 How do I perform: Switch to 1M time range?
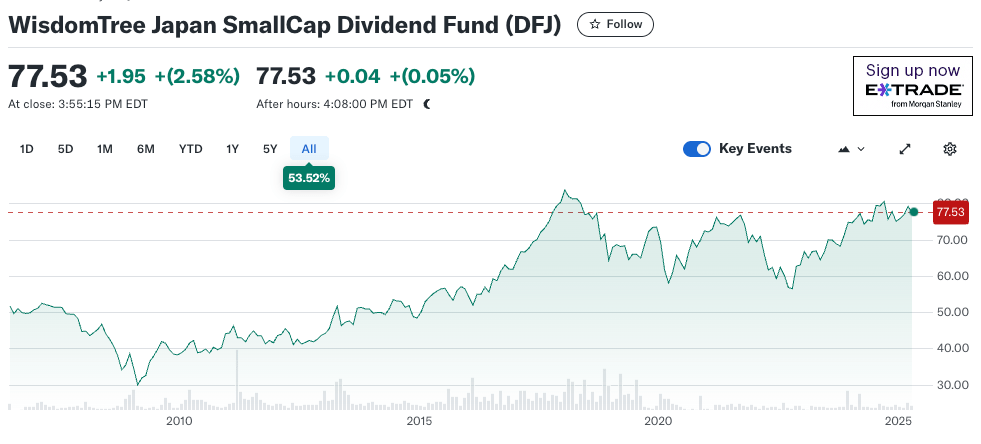(x=105, y=149)
